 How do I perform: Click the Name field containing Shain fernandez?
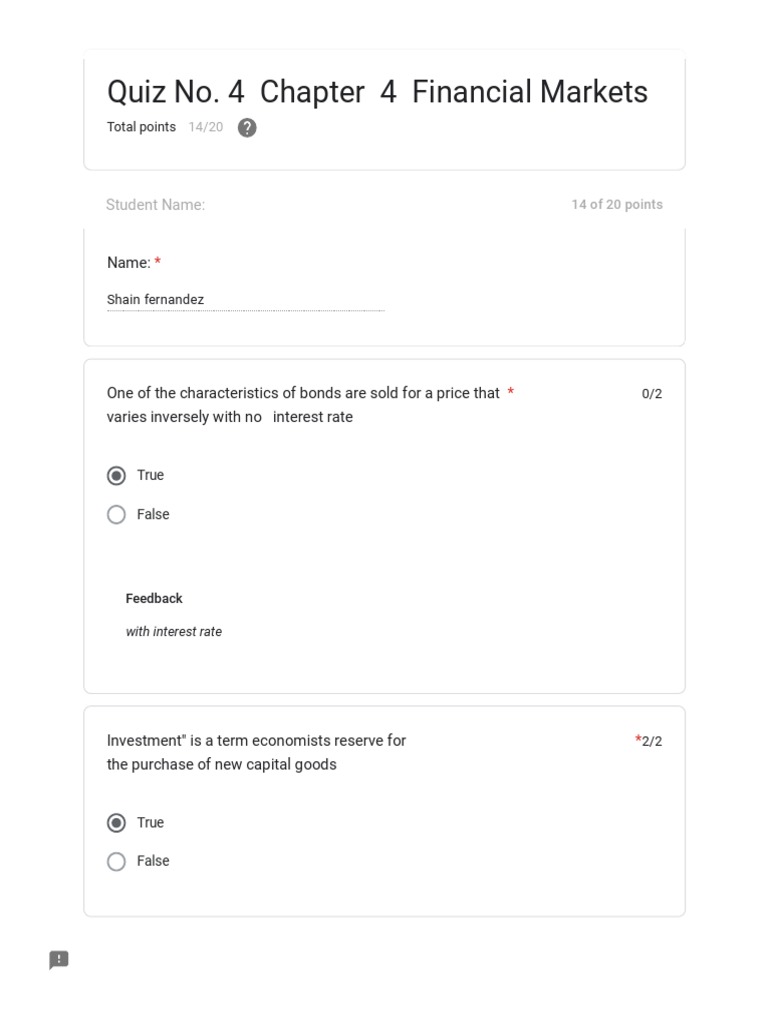click(x=245, y=299)
